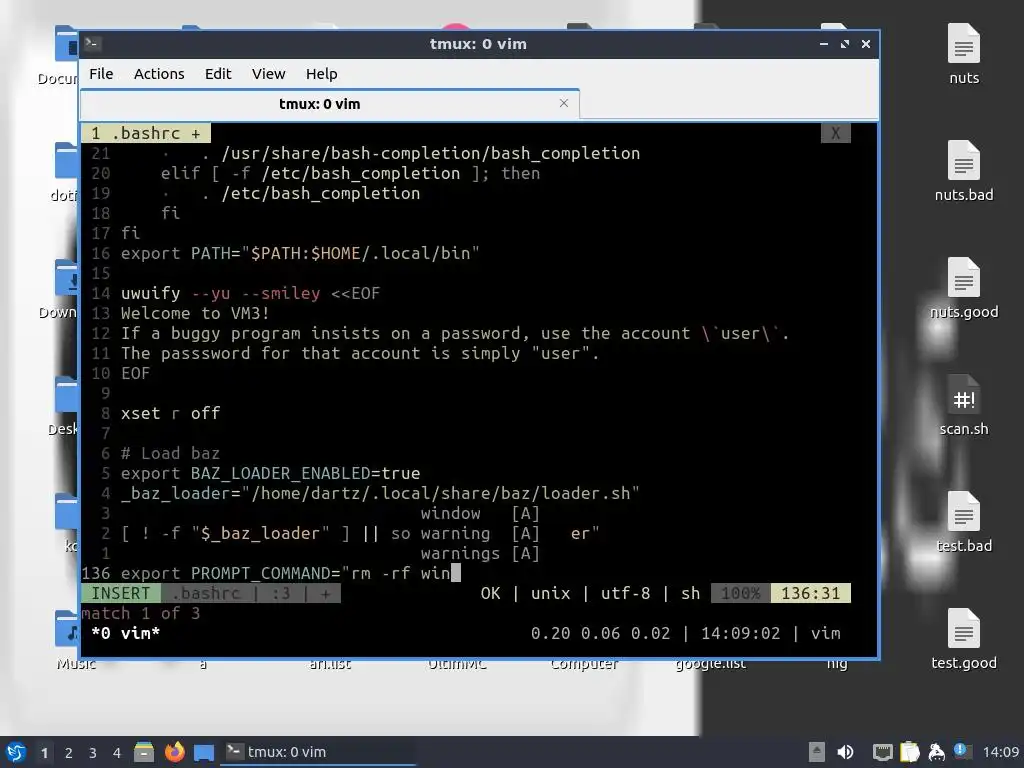1024x768 pixels.
Task: Click the 14:09:02 tmux clock
Action: pyautogui.click(x=741, y=633)
